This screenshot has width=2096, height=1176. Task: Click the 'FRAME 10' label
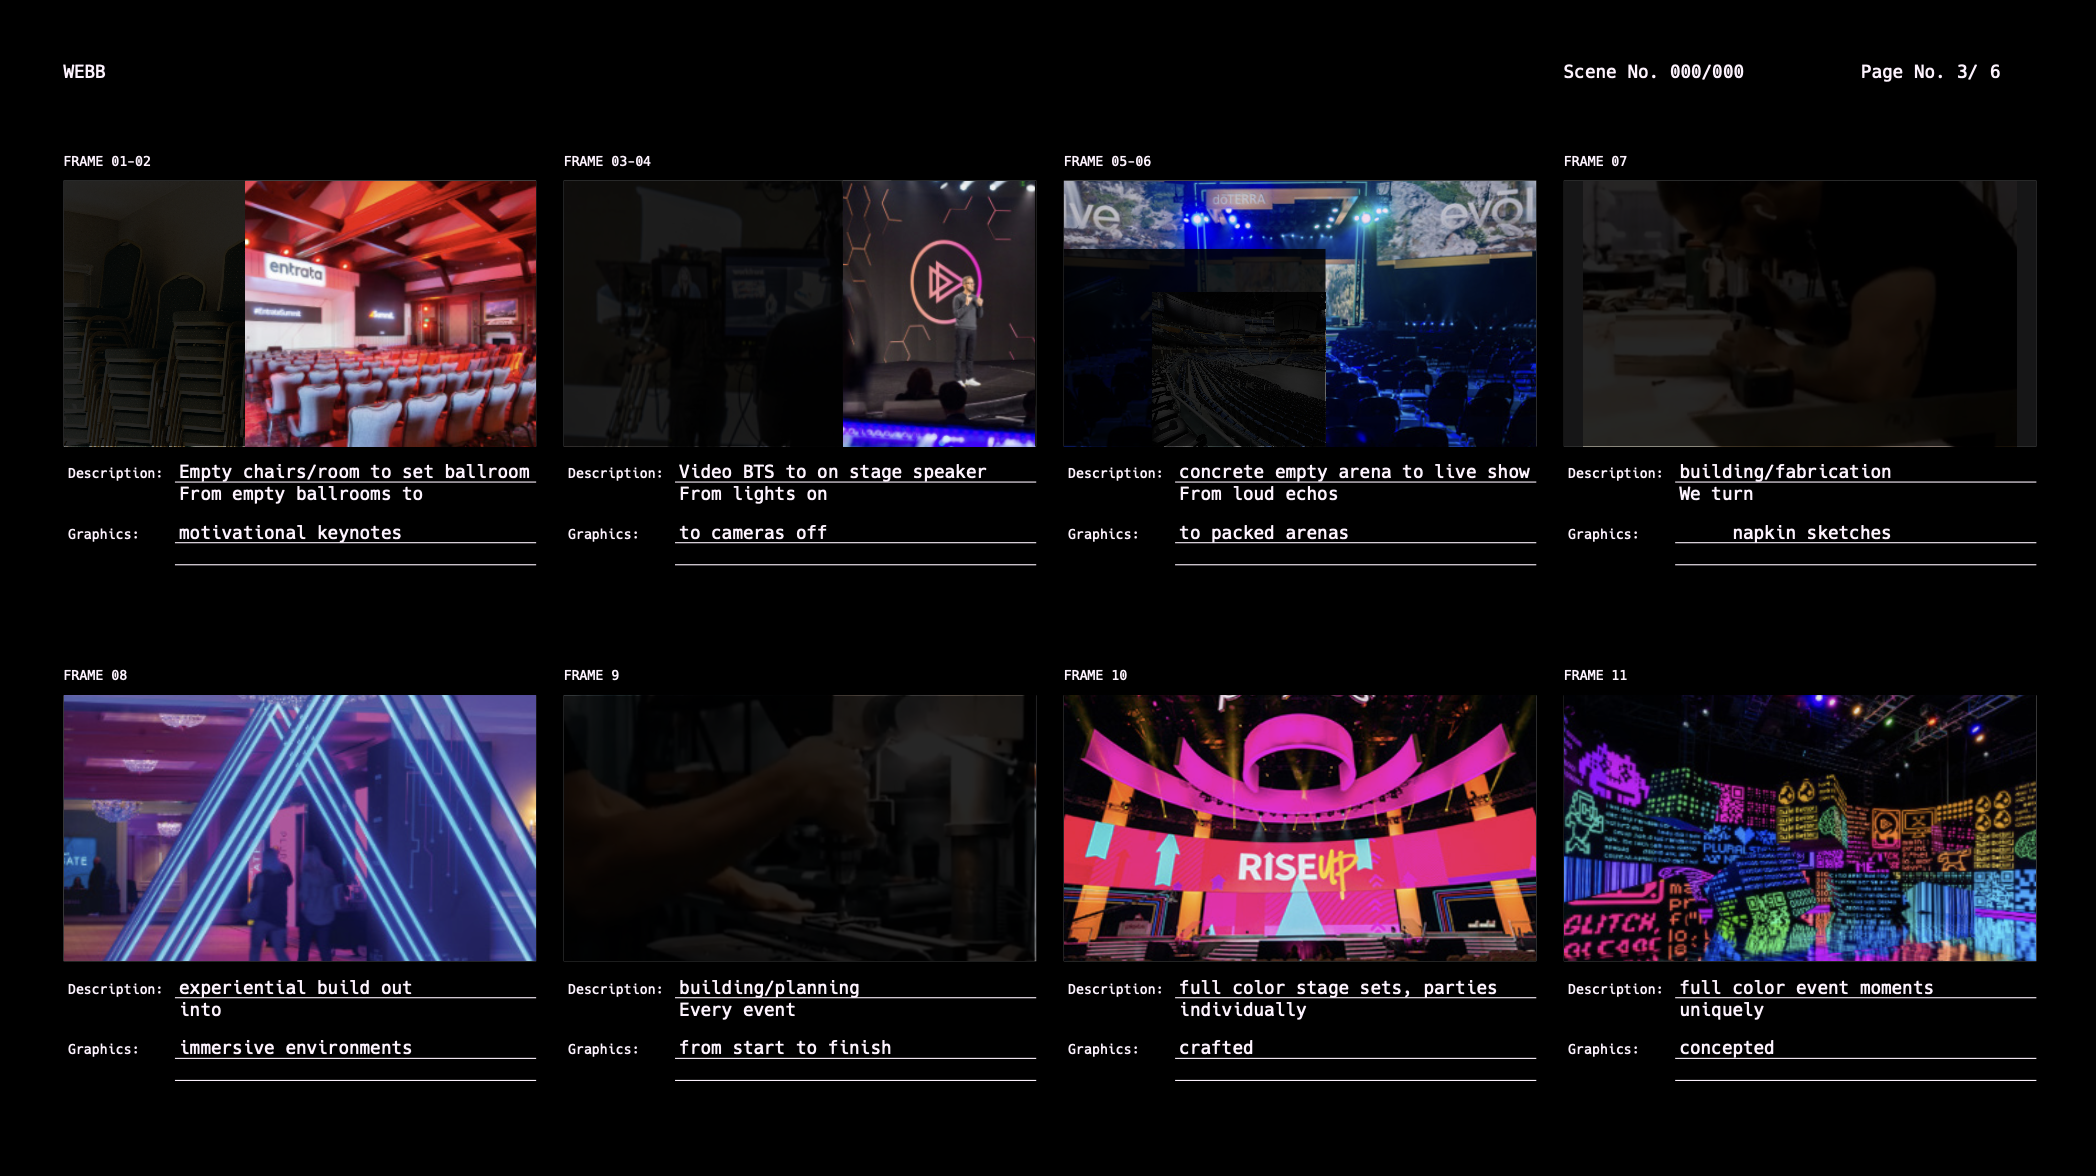pos(1095,675)
